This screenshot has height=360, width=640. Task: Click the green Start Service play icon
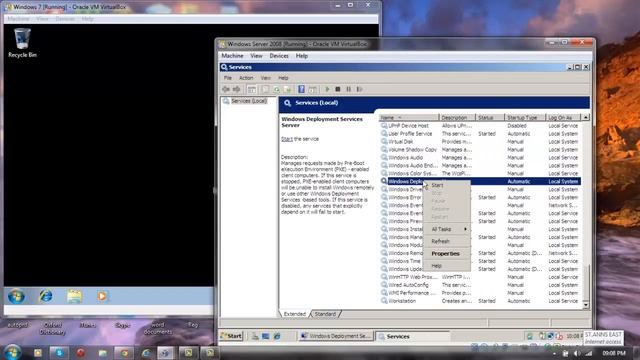coord(327,89)
